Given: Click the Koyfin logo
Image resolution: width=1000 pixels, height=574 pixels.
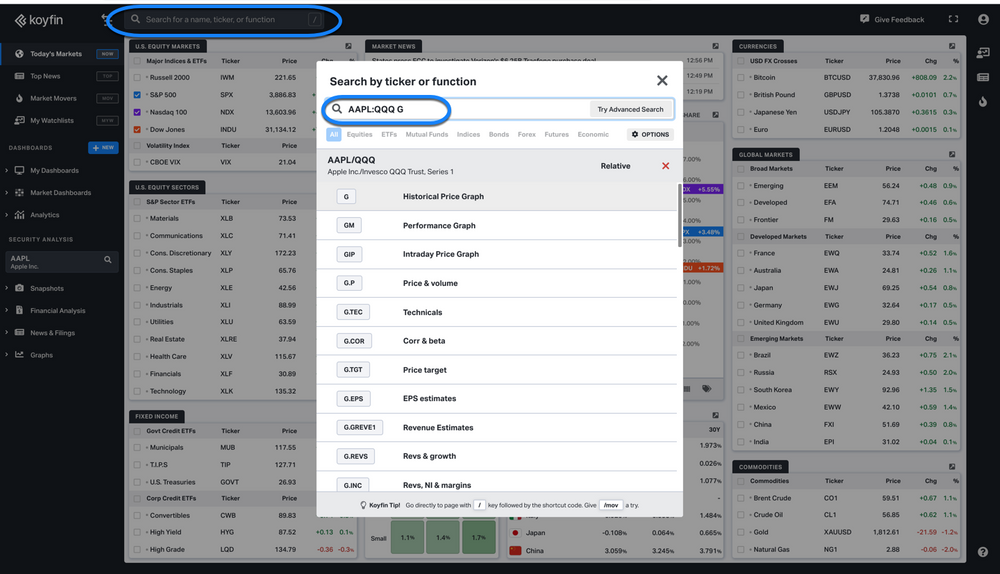Looking at the screenshot, I should [x=39, y=20].
